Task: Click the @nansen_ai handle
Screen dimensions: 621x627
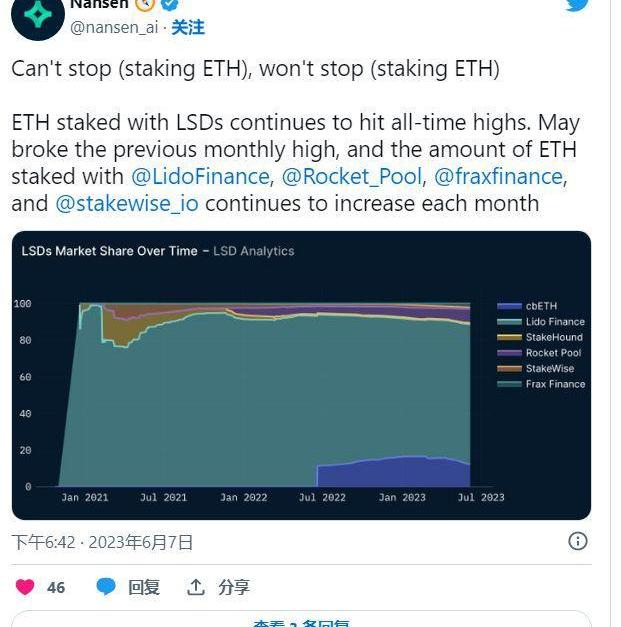Action: click(114, 28)
